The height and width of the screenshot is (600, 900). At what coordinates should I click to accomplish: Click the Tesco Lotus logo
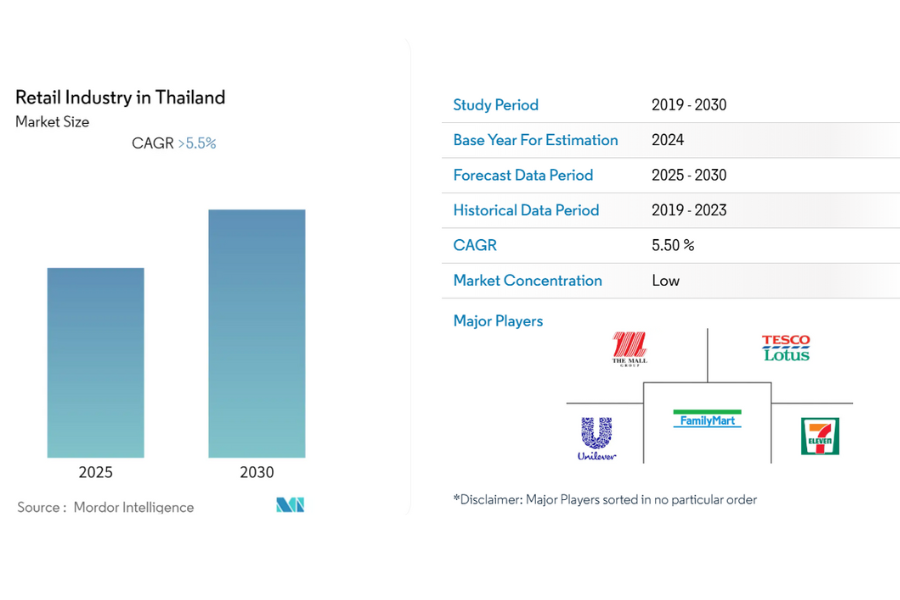coord(786,348)
